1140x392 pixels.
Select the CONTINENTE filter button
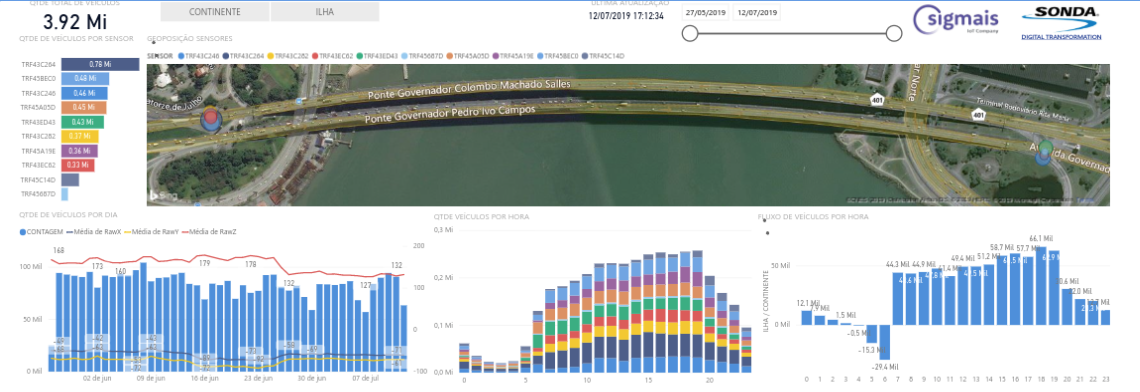[214, 12]
